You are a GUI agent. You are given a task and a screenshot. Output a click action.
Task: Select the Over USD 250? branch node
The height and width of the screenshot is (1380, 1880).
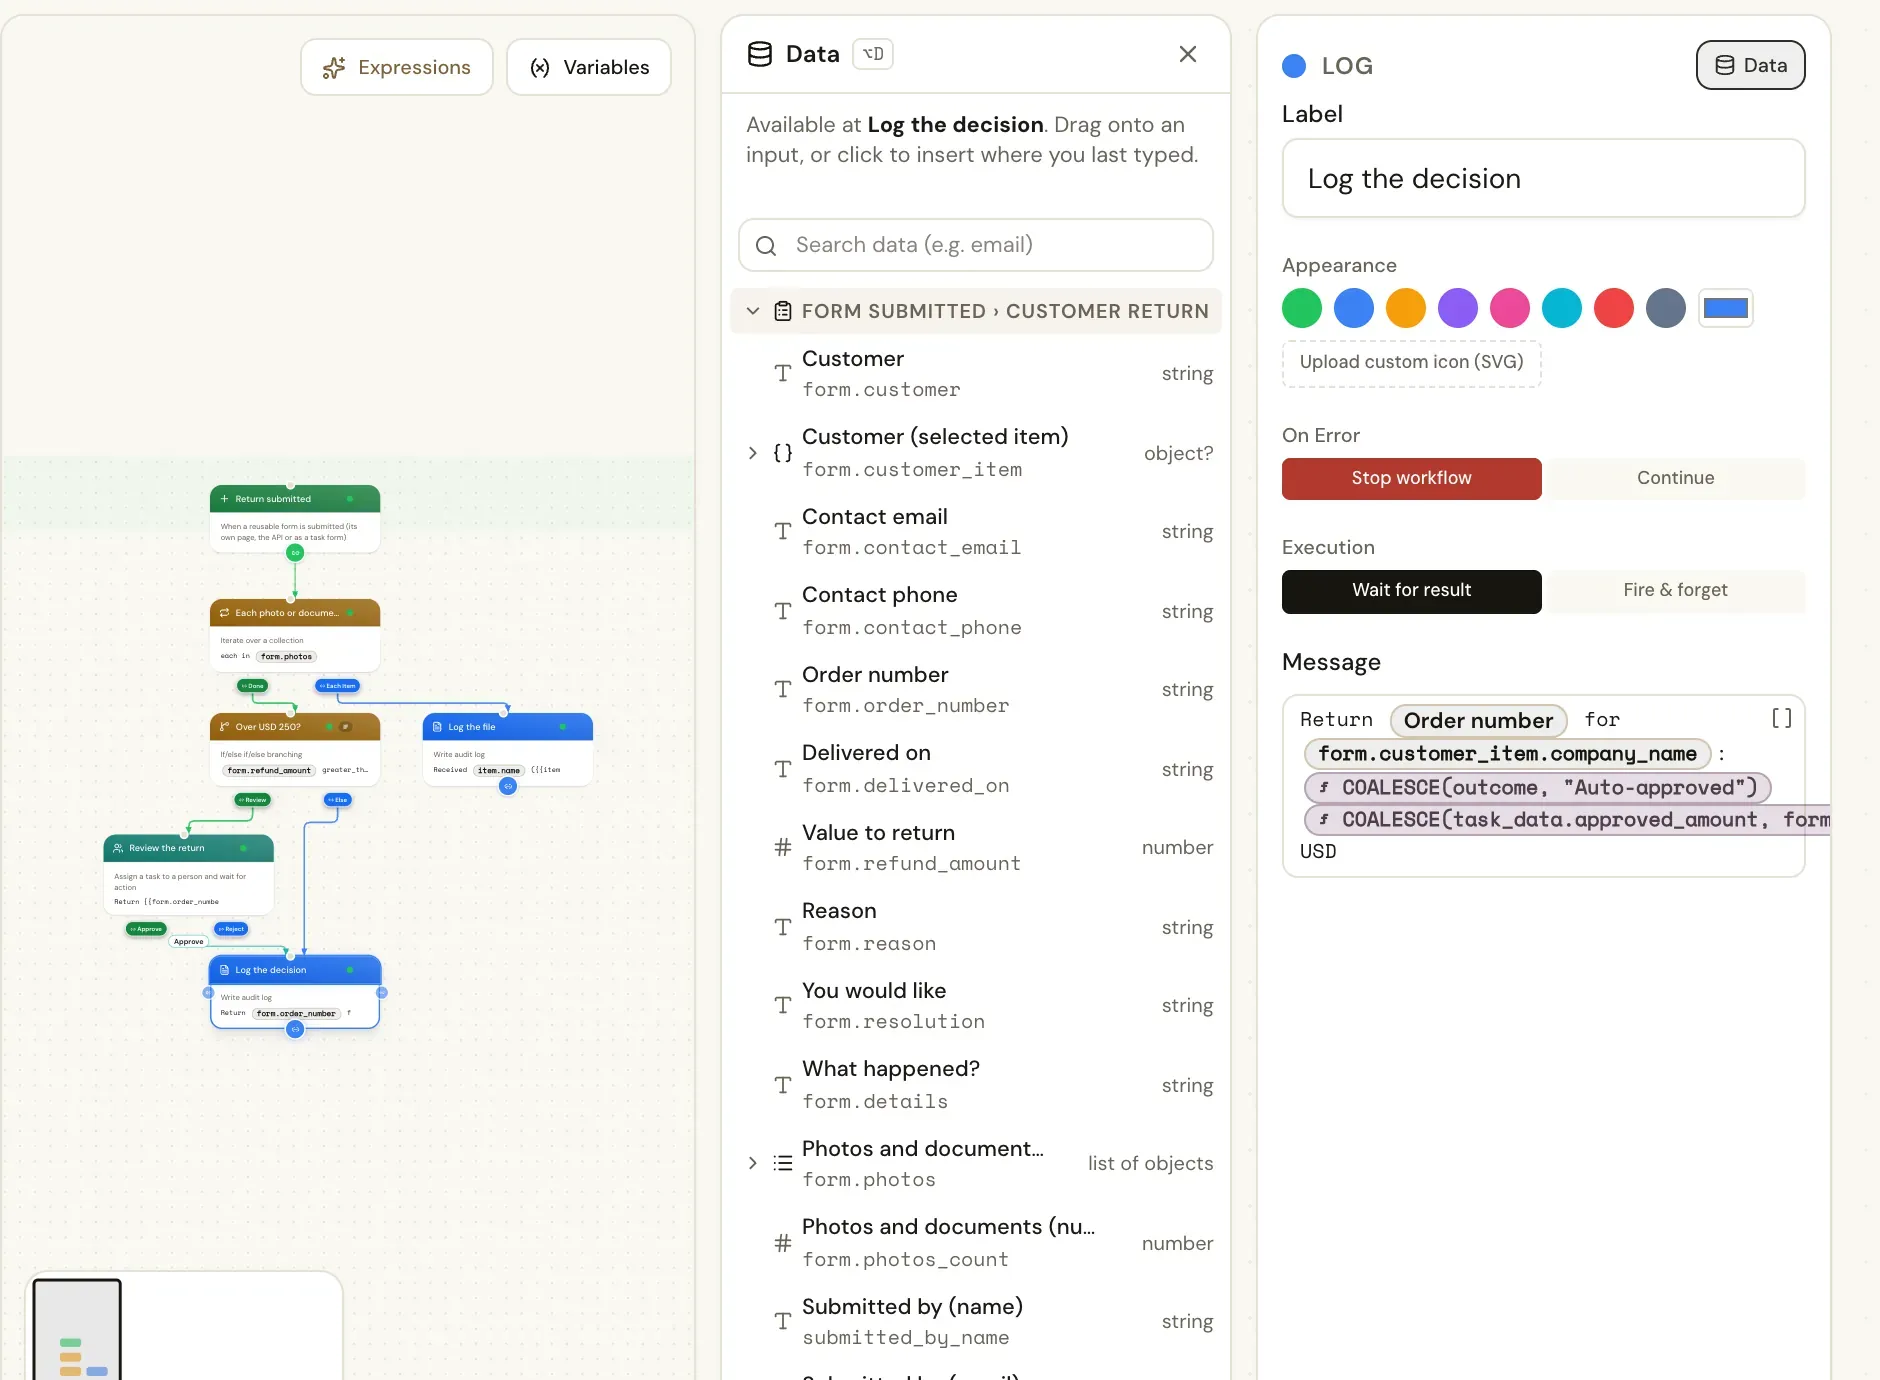click(x=295, y=748)
